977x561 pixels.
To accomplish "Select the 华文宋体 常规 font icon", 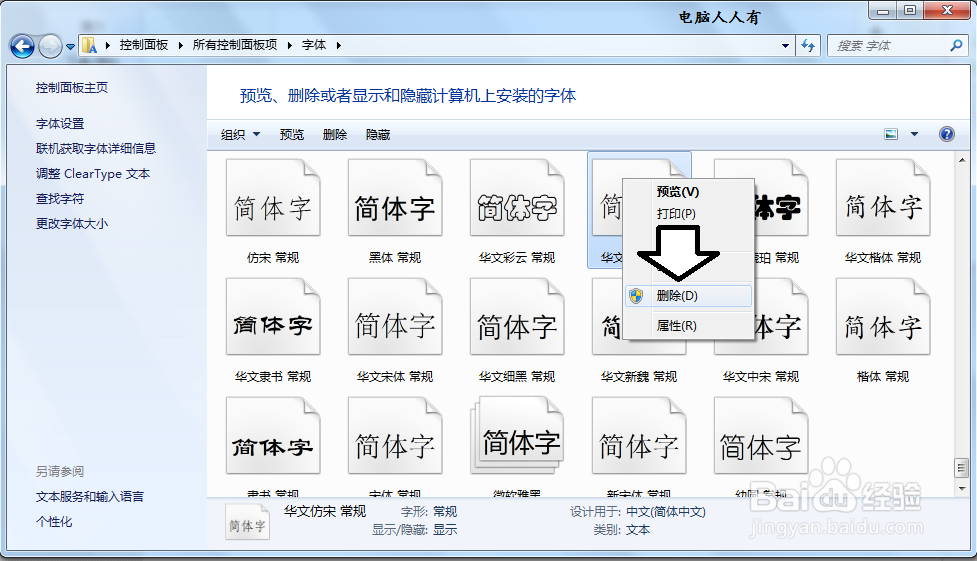I will point(395,317).
